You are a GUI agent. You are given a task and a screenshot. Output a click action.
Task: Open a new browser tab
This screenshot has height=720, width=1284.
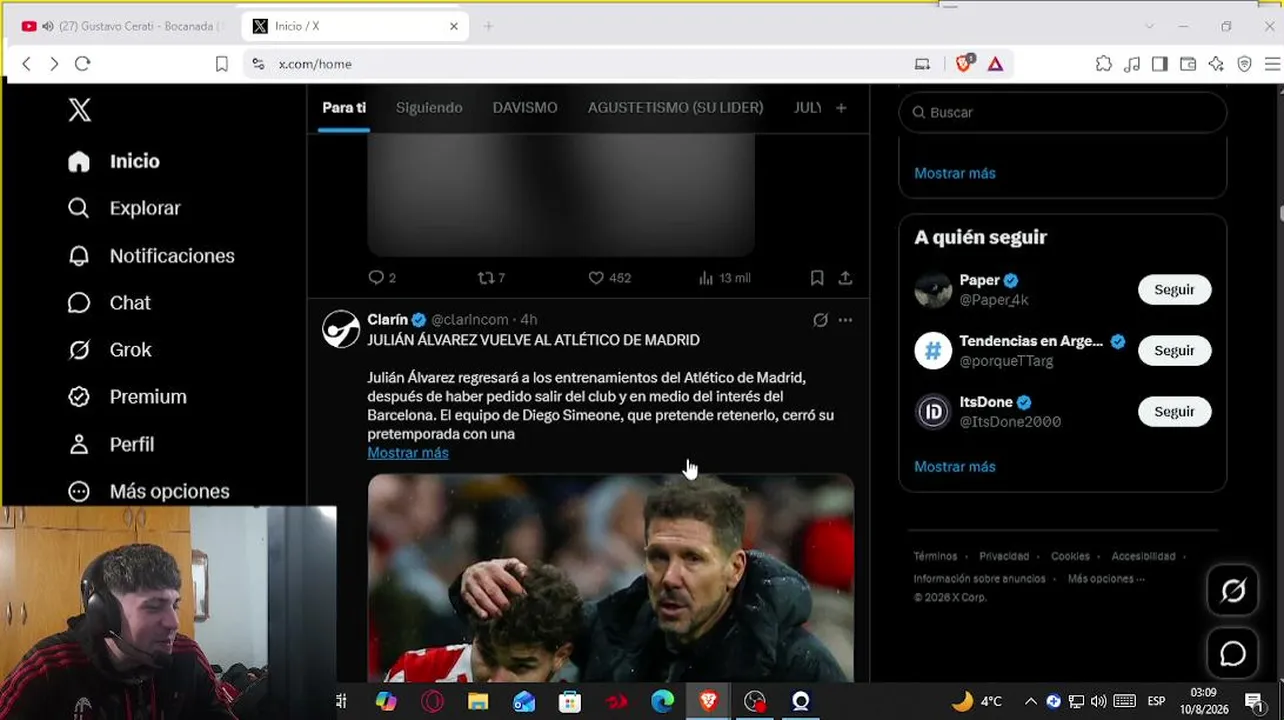[x=488, y=26]
